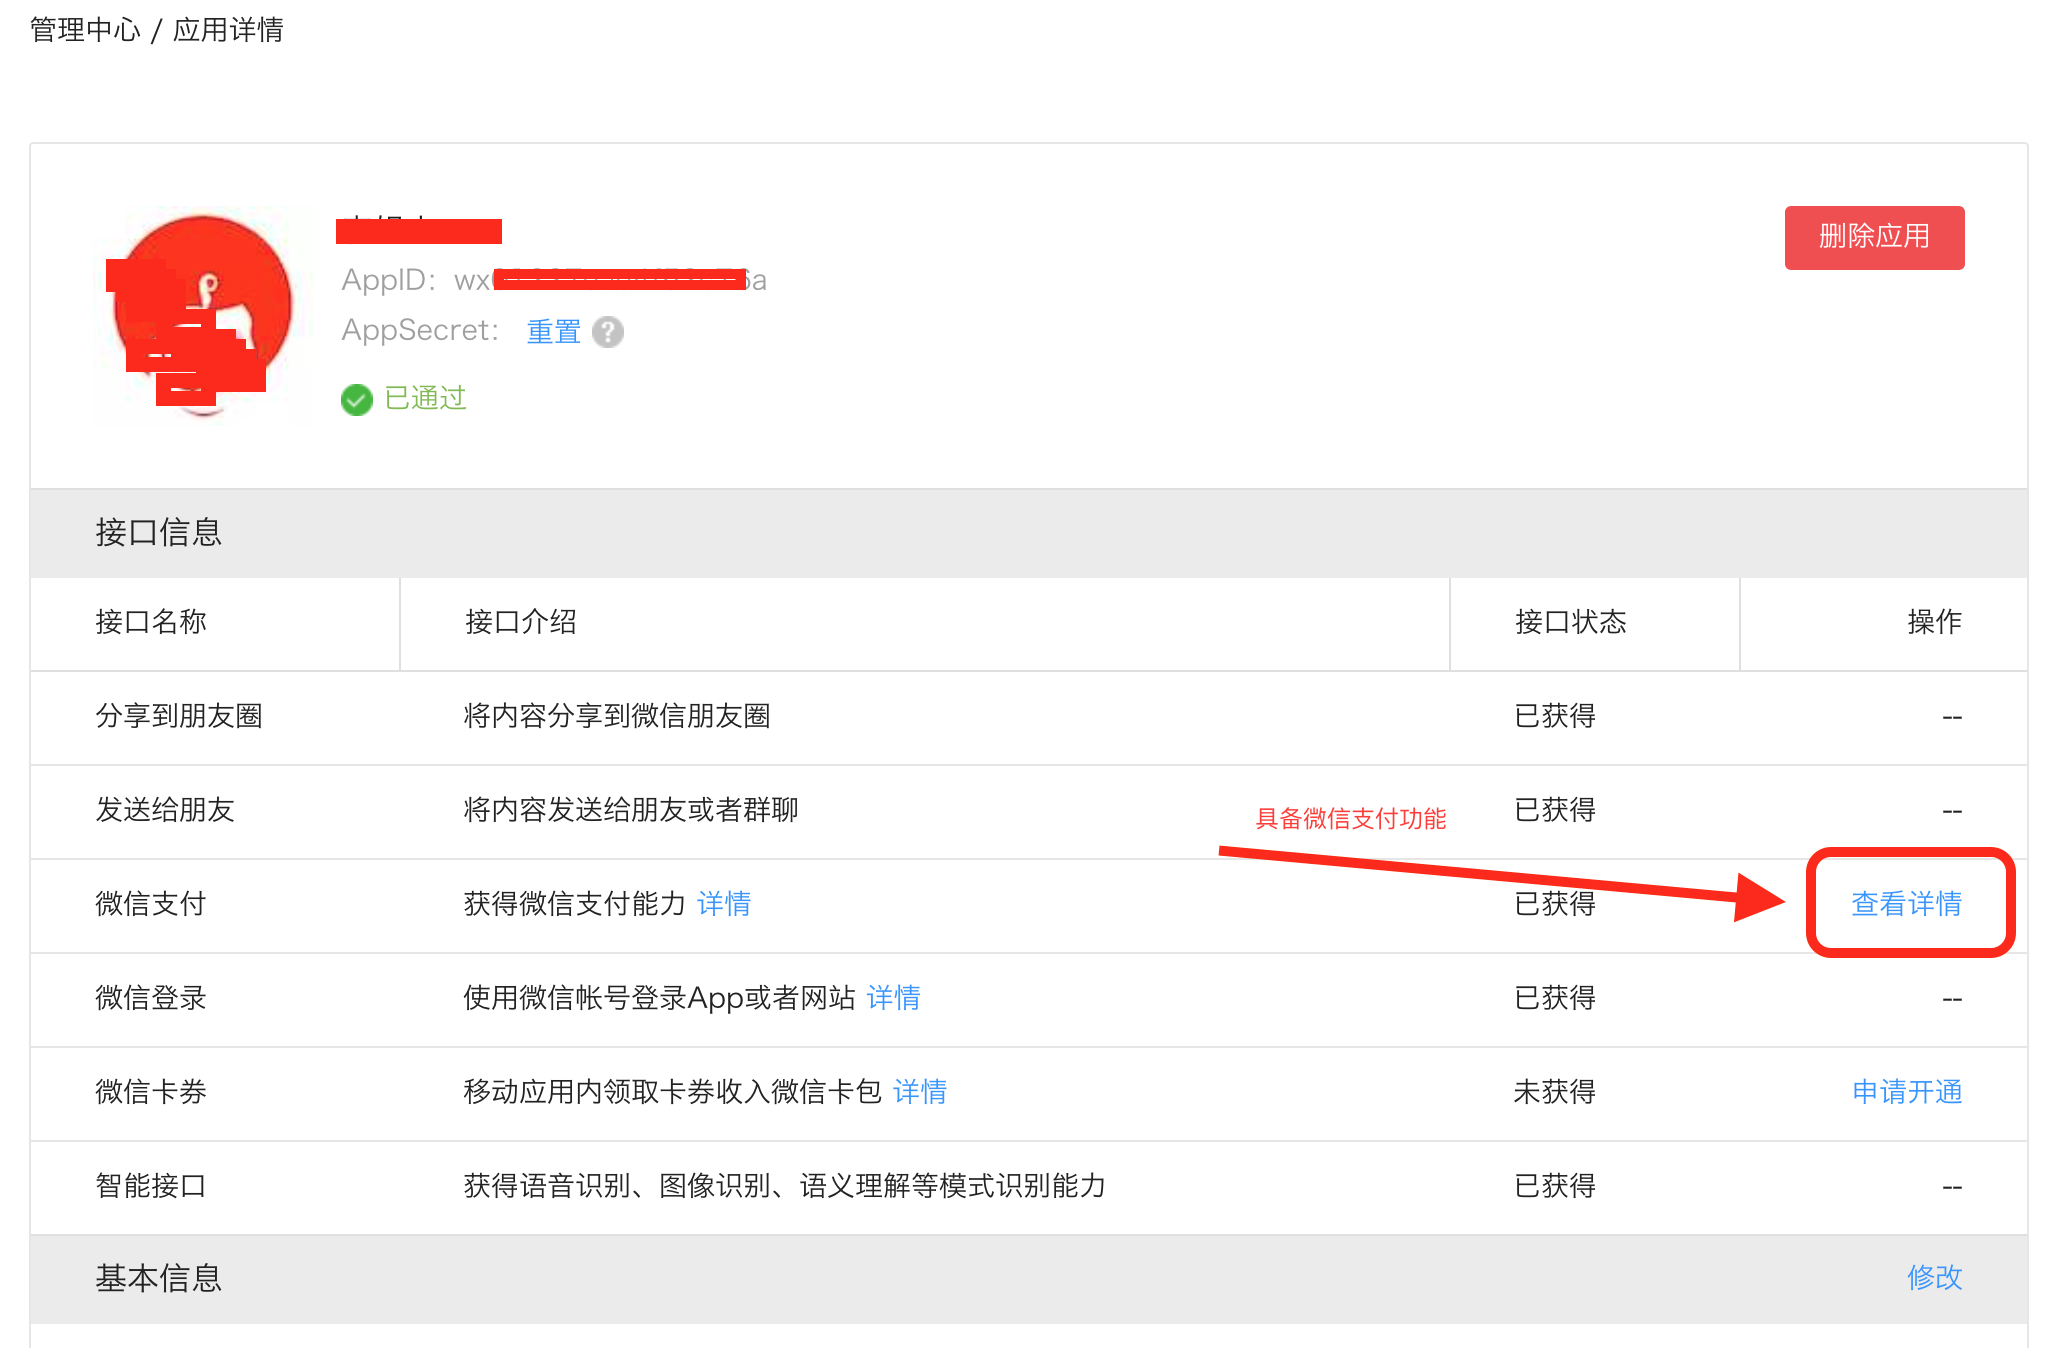Image resolution: width=2068 pixels, height=1348 pixels.
Task: Click the 接口状态 column header
Action: pyautogui.click(x=1570, y=622)
